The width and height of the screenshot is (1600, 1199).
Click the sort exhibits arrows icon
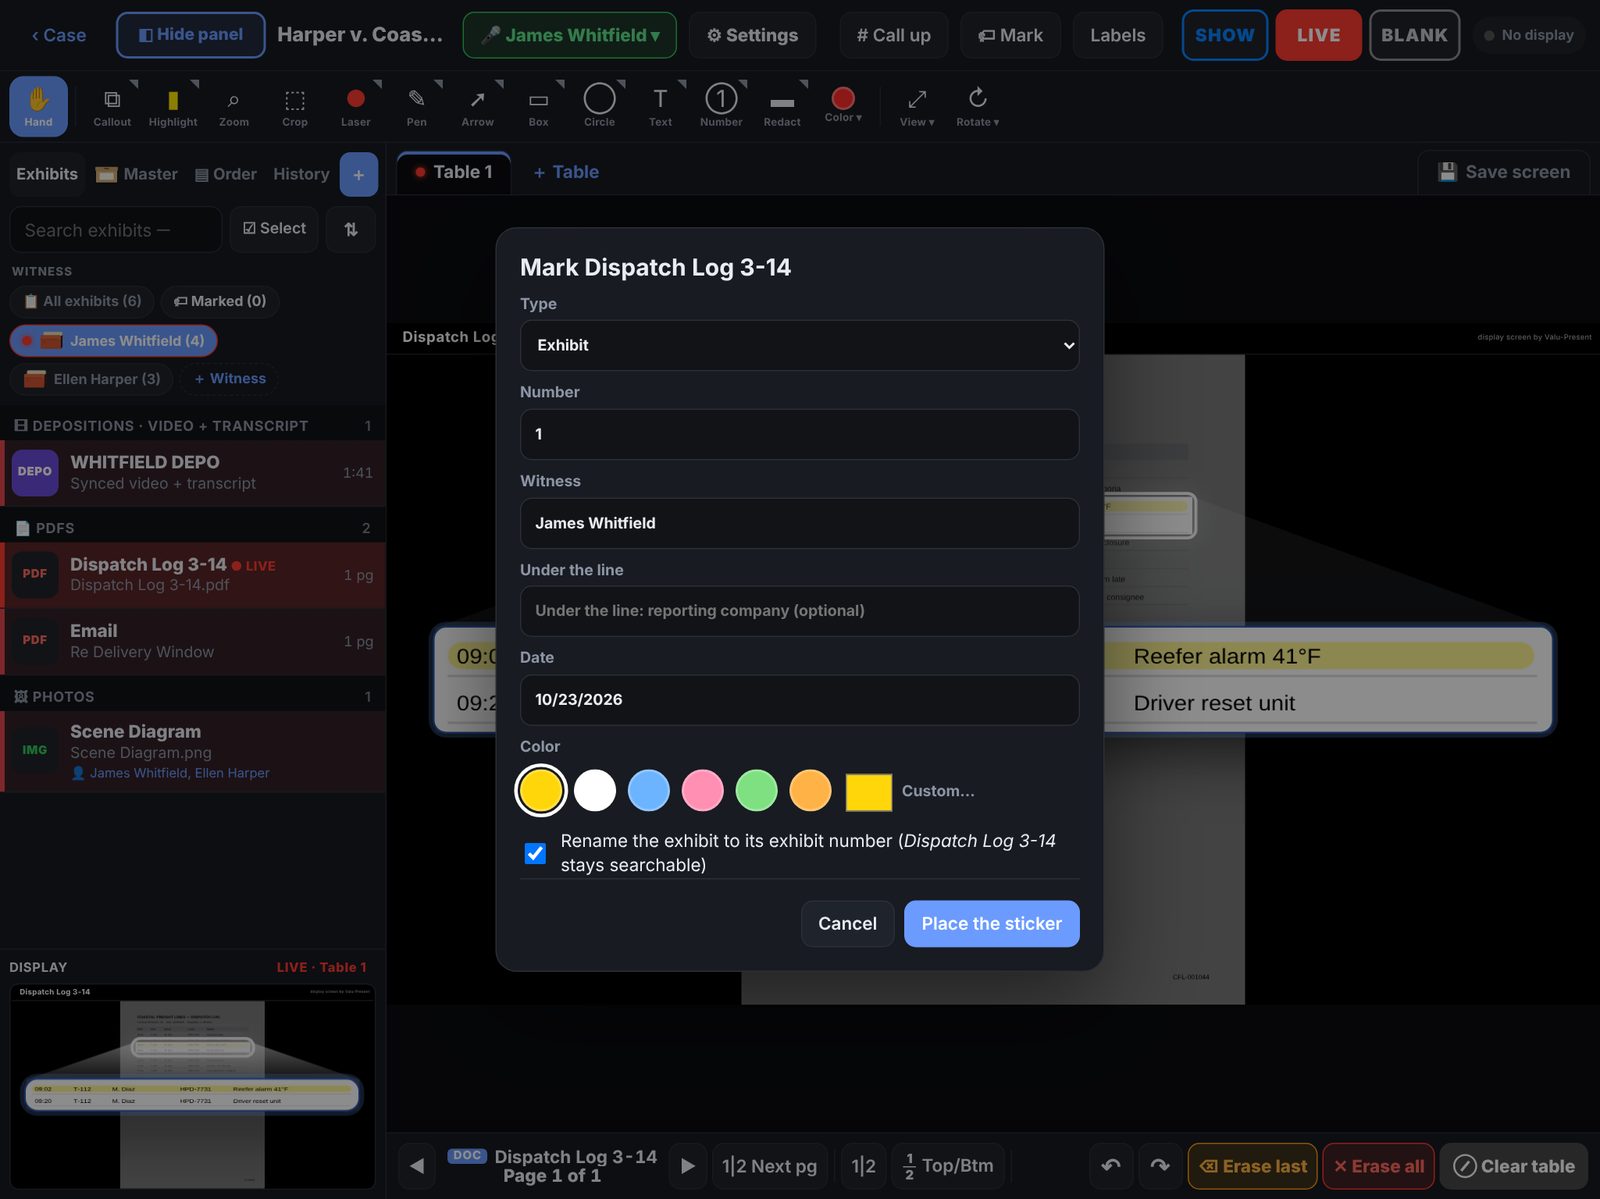click(351, 229)
